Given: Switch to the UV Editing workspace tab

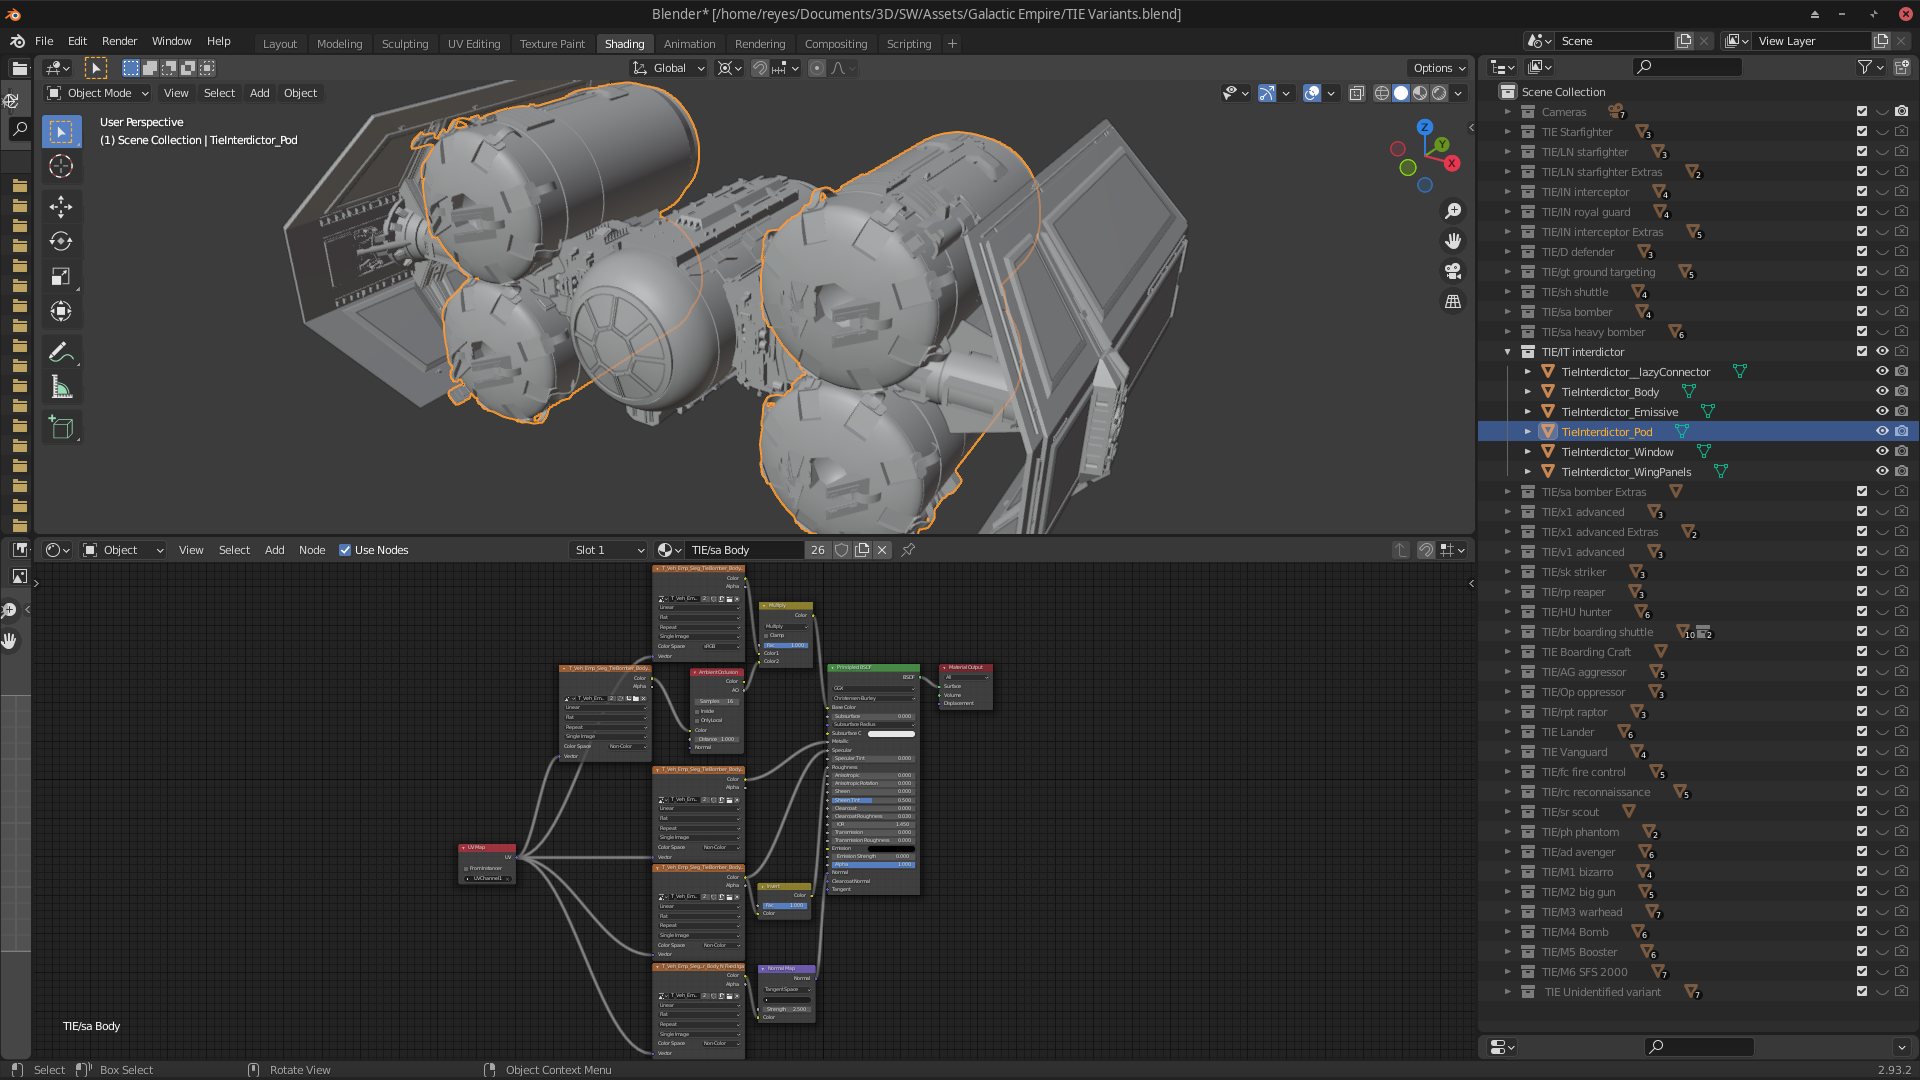Looking at the screenshot, I should (474, 44).
